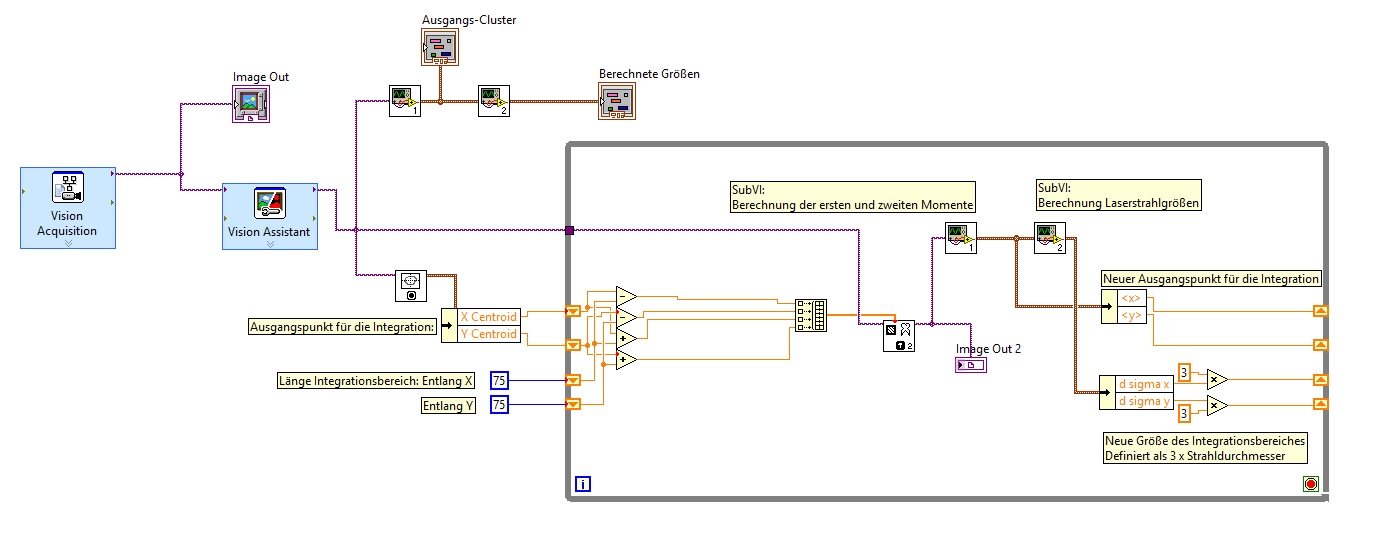Click left shift register fed by Entlang X constant
1393x557 pixels.
573,380
